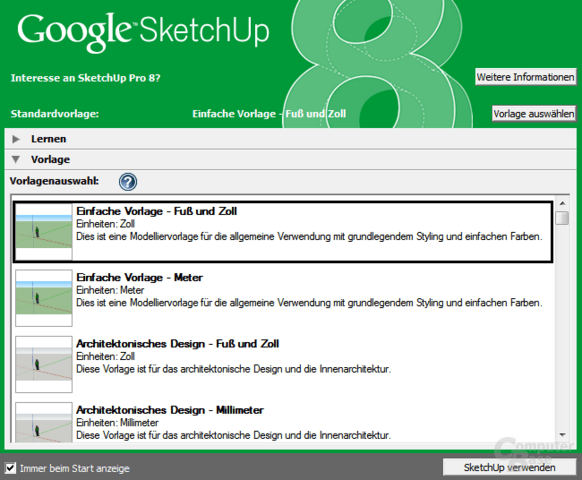Click thumbnail of Architektonisches Design Fuß und Zoll
Image resolution: width=582 pixels, height=480 pixels.
click(44, 364)
